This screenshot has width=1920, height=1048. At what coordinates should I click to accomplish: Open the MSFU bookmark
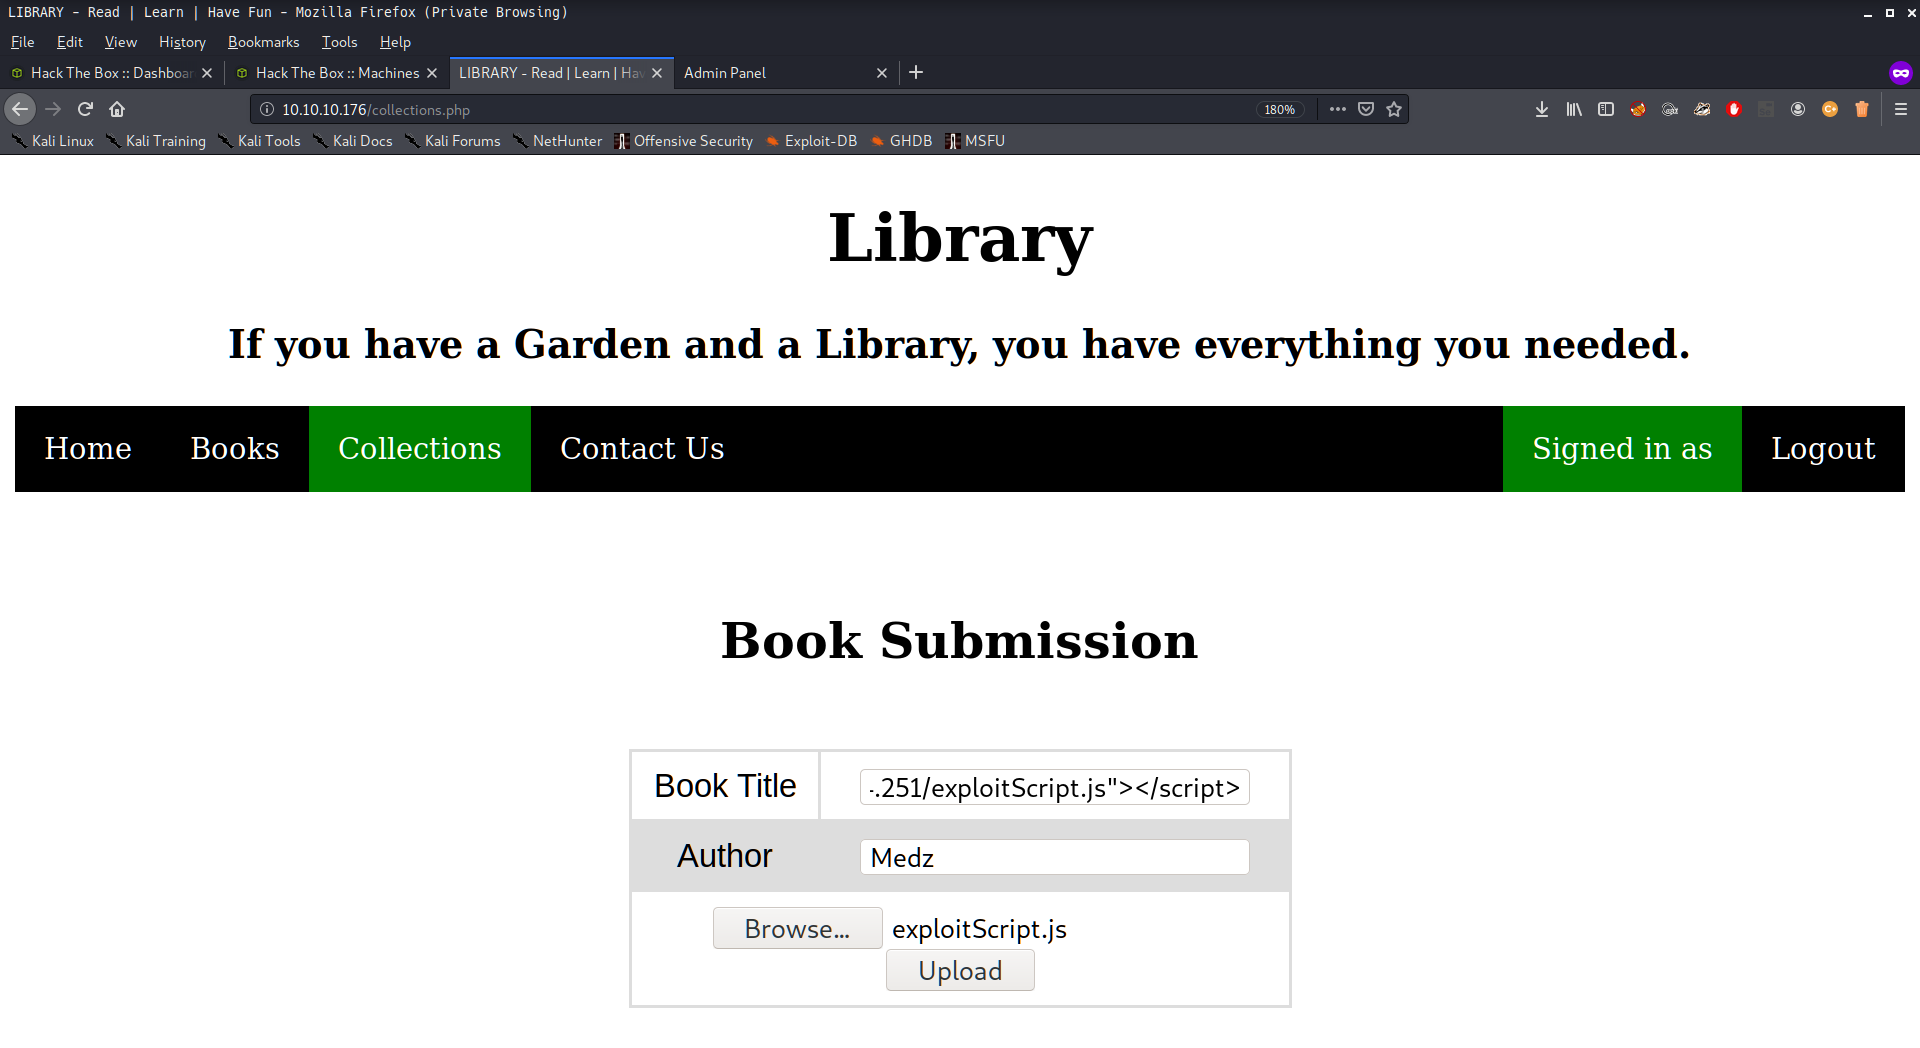[975, 141]
